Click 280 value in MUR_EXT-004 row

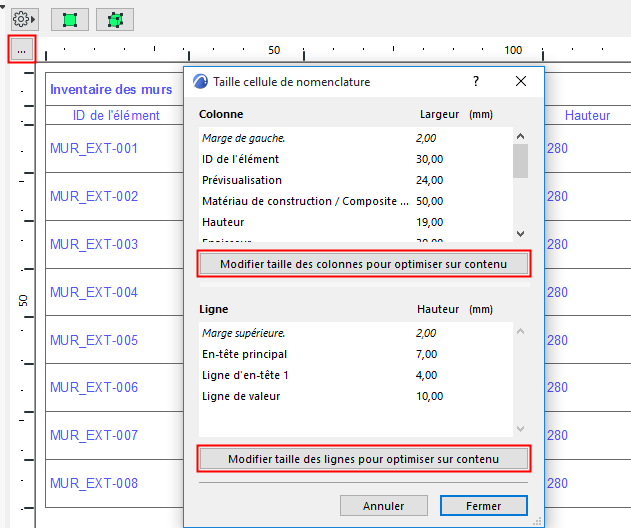(x=557, y=292)
